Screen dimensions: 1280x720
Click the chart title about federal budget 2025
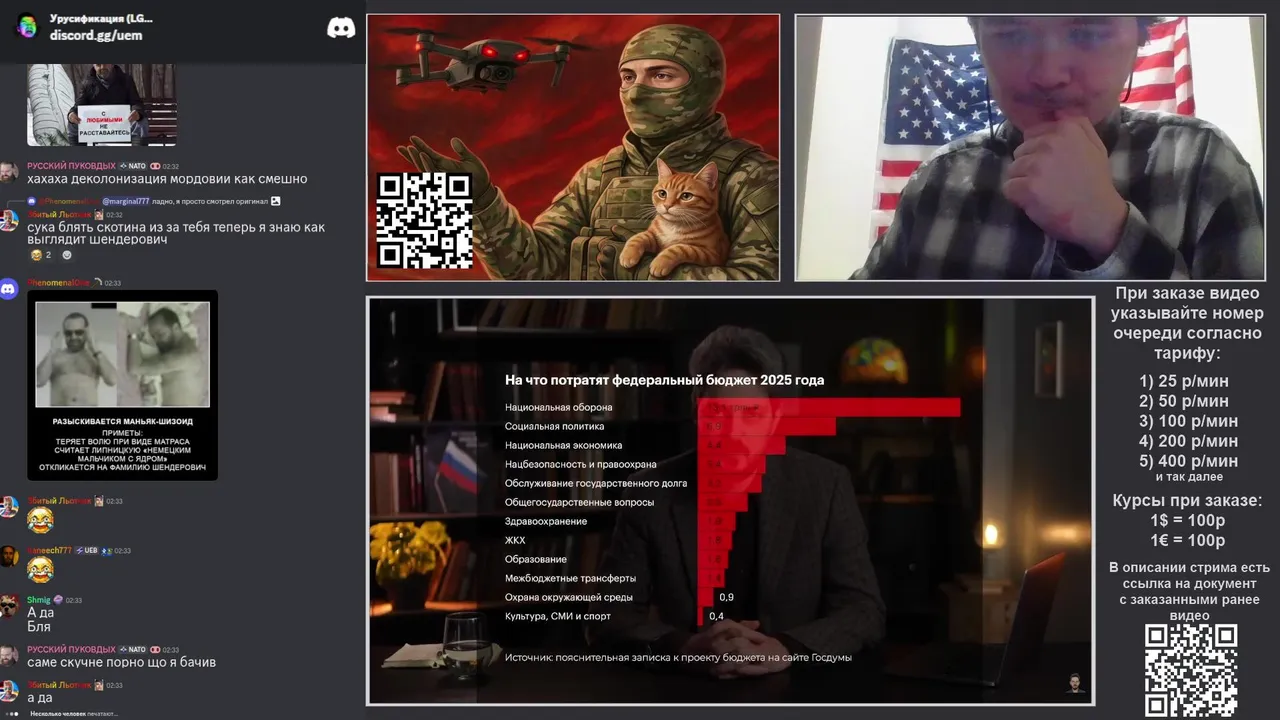pos(664,380)
